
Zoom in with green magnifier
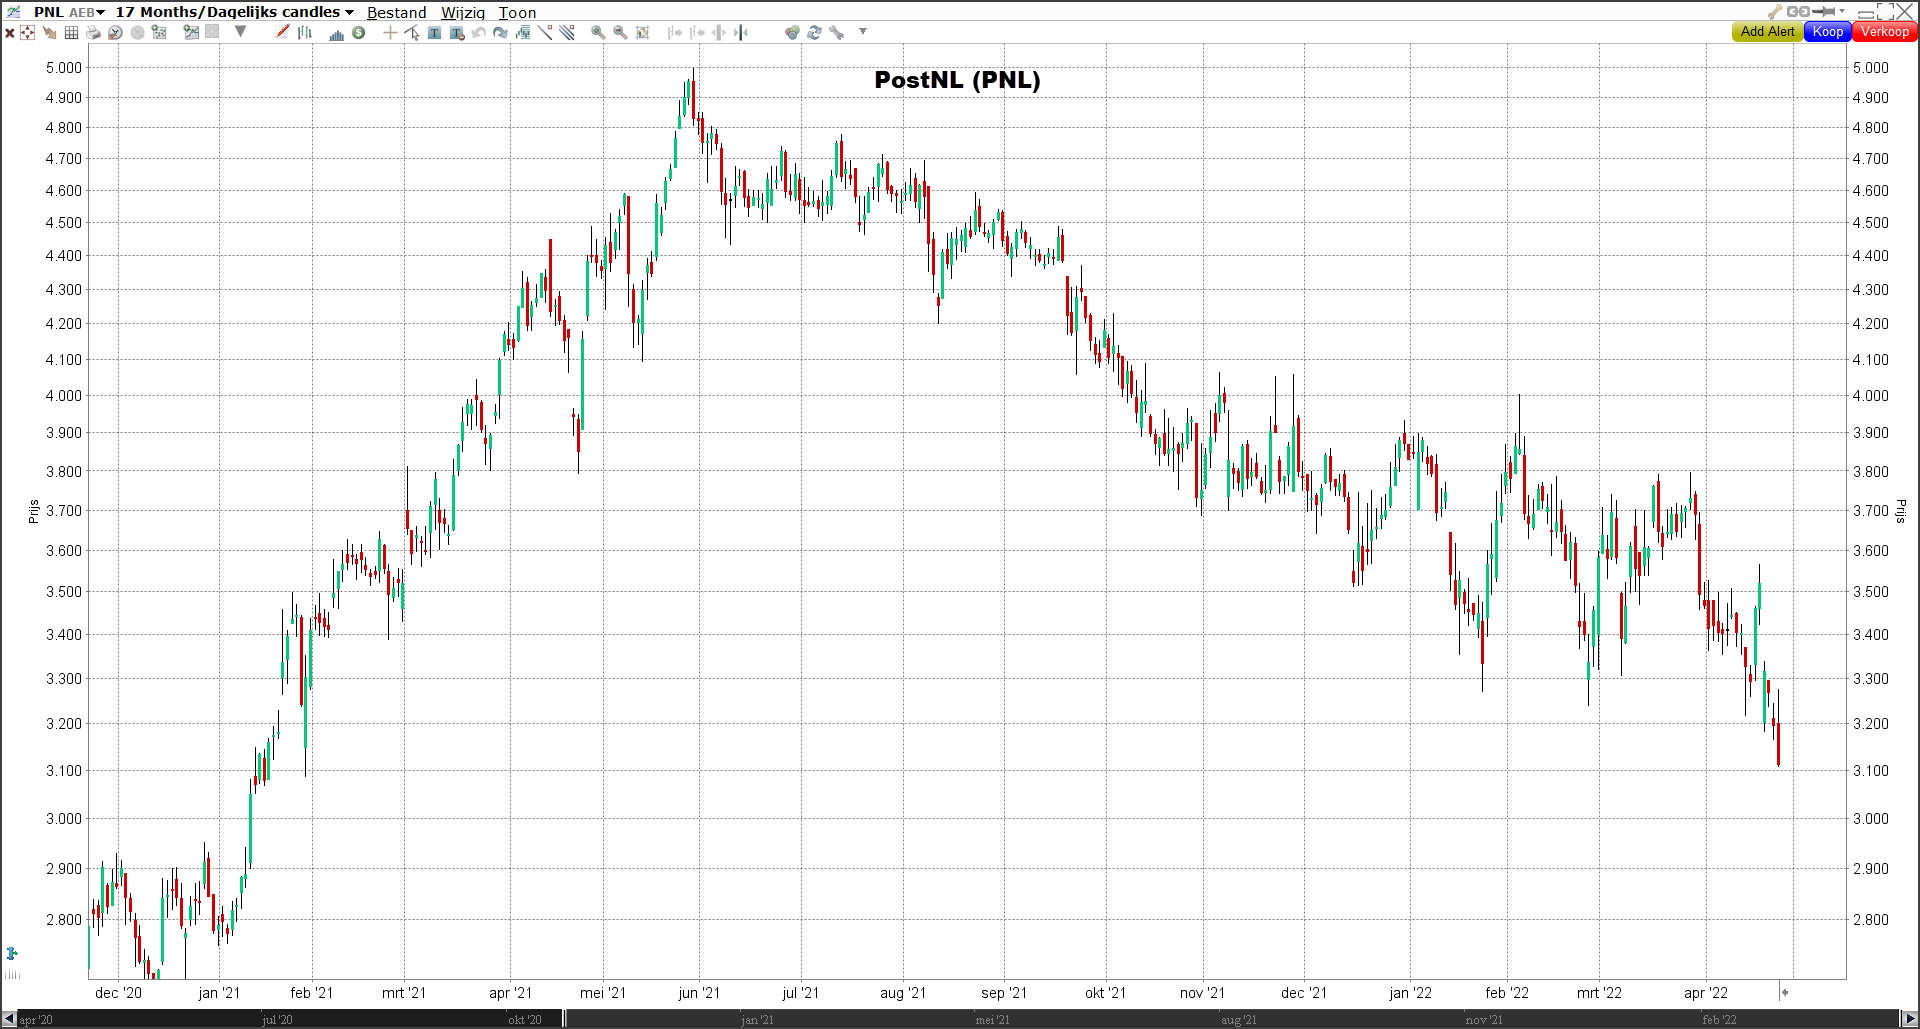point(598,32)
